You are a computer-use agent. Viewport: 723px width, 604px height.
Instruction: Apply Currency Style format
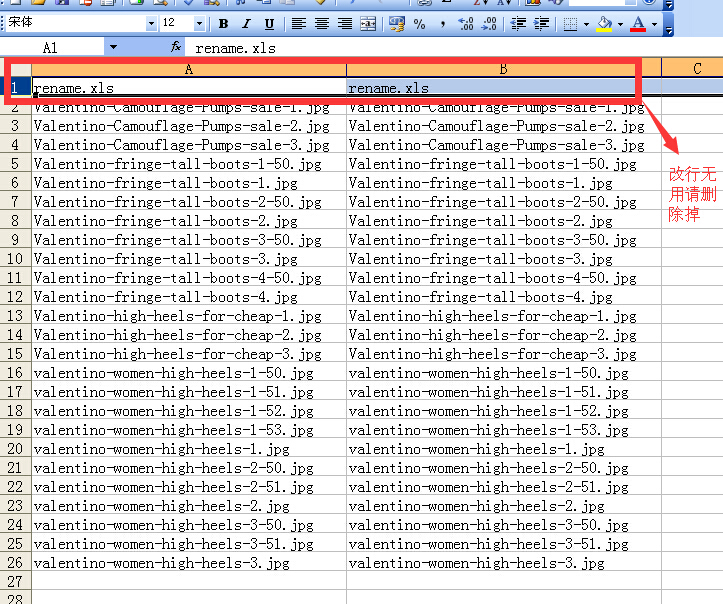[x=397, y=24]
